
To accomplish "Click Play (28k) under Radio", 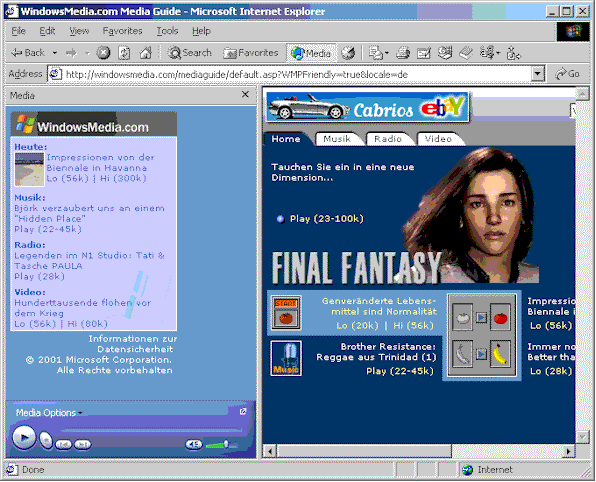I will [x=40, y=276].
